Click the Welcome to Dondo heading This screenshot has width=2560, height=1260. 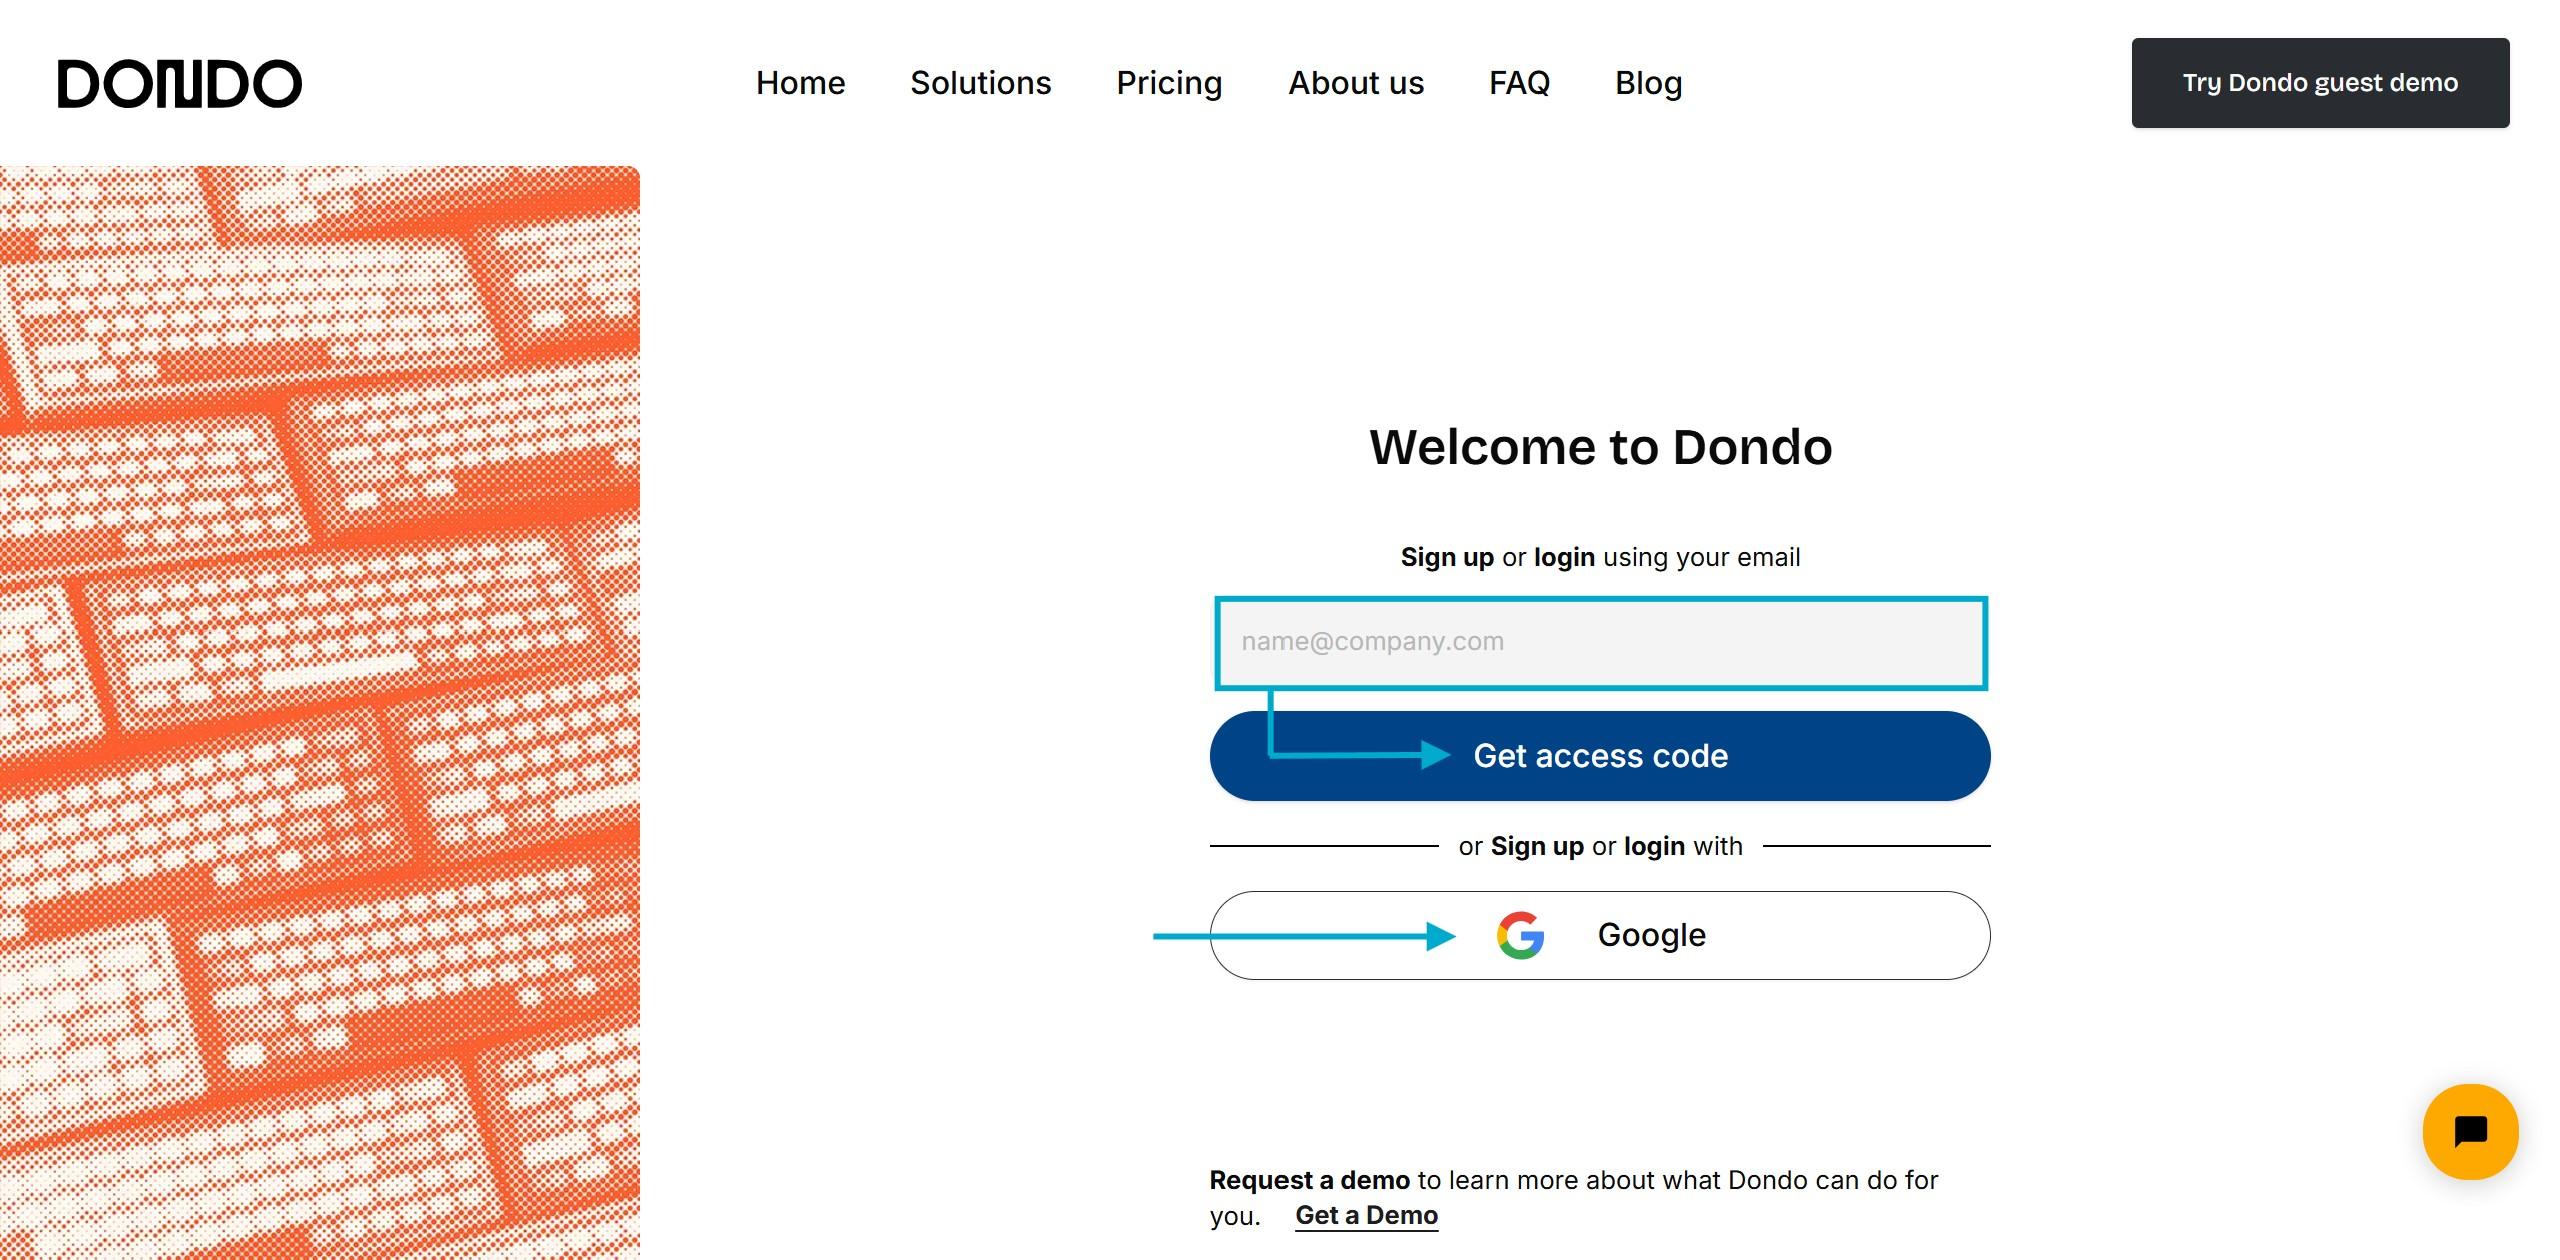click(x=1600, y=447)
